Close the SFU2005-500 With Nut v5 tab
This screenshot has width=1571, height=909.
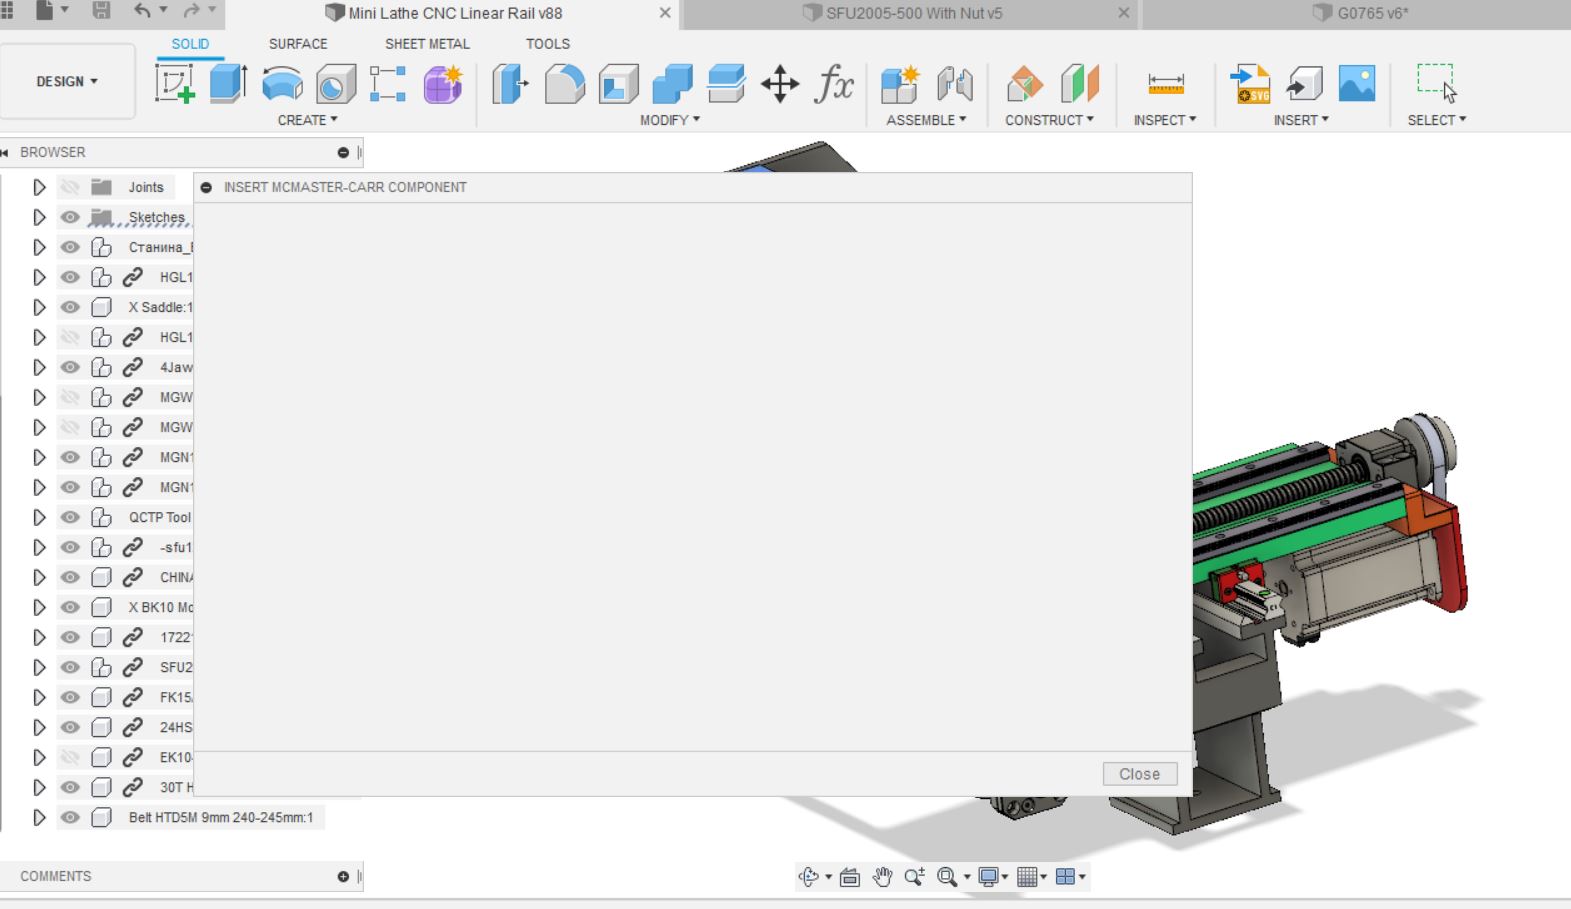tap(1124, 13)
